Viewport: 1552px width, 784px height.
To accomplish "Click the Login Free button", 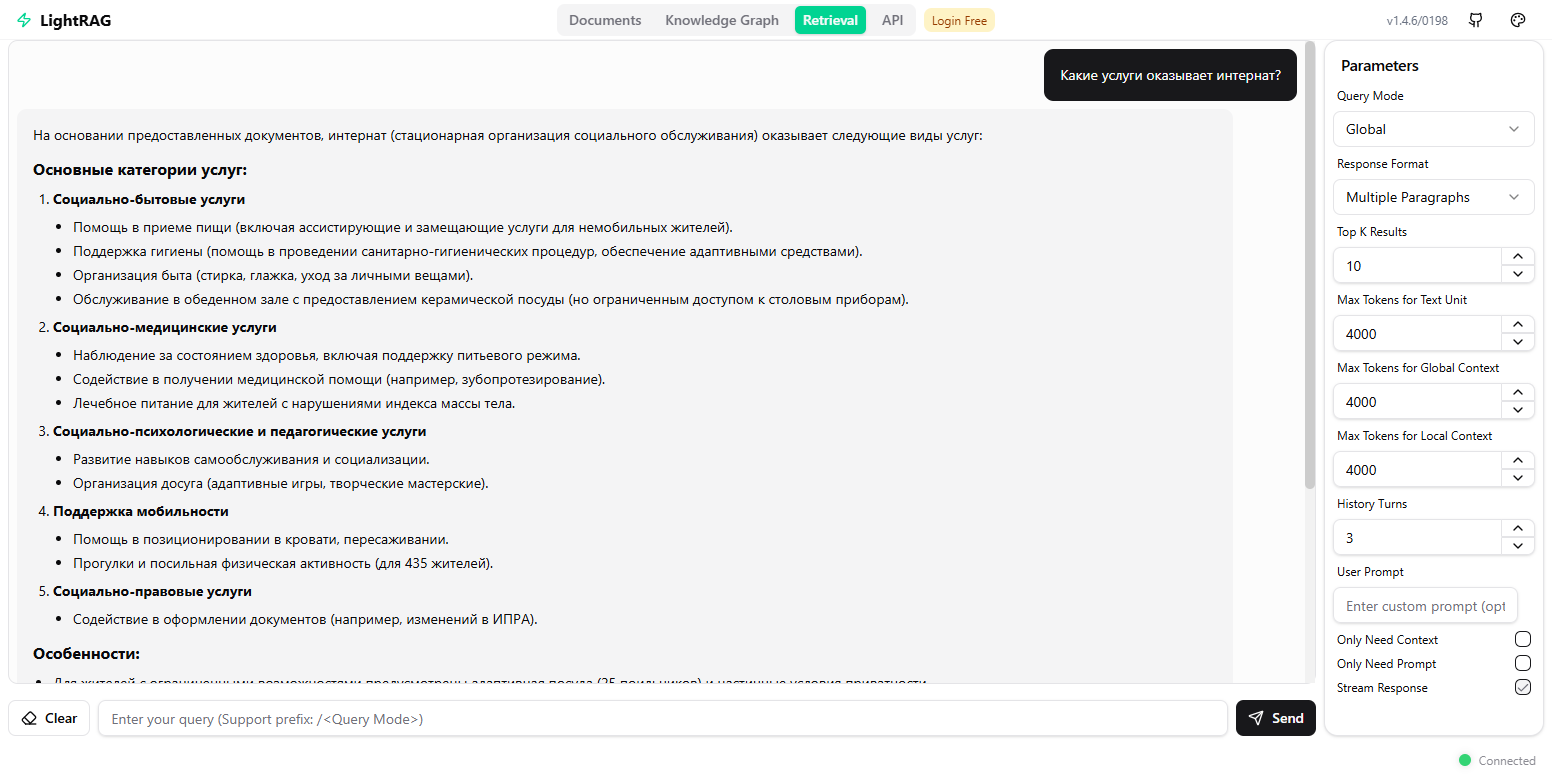I will click(x=959, y=21).
